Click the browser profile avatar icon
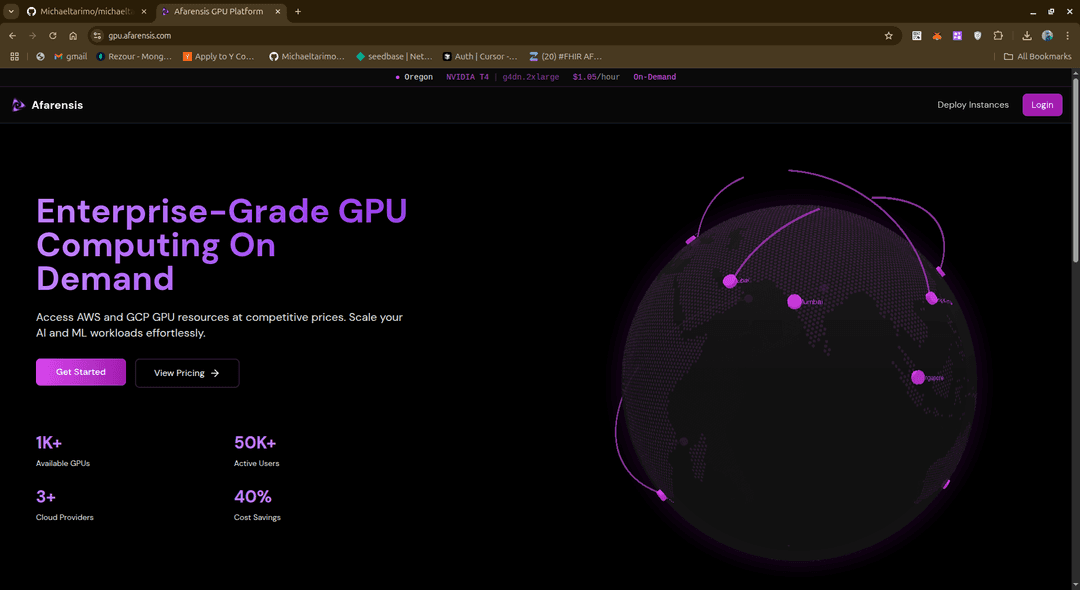This screenshot has height=590, width=1080. (x=1046, y=35)
